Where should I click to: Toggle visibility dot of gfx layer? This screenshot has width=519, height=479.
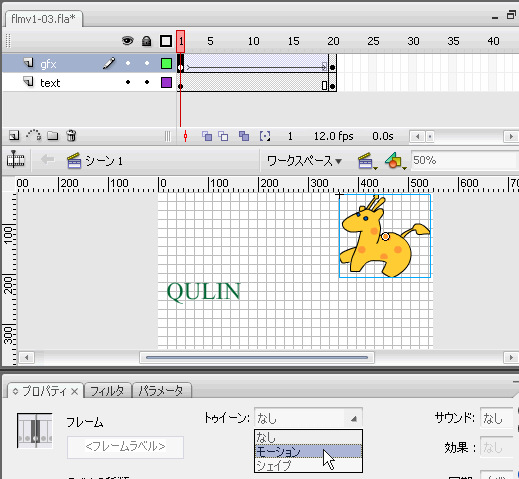128,63
